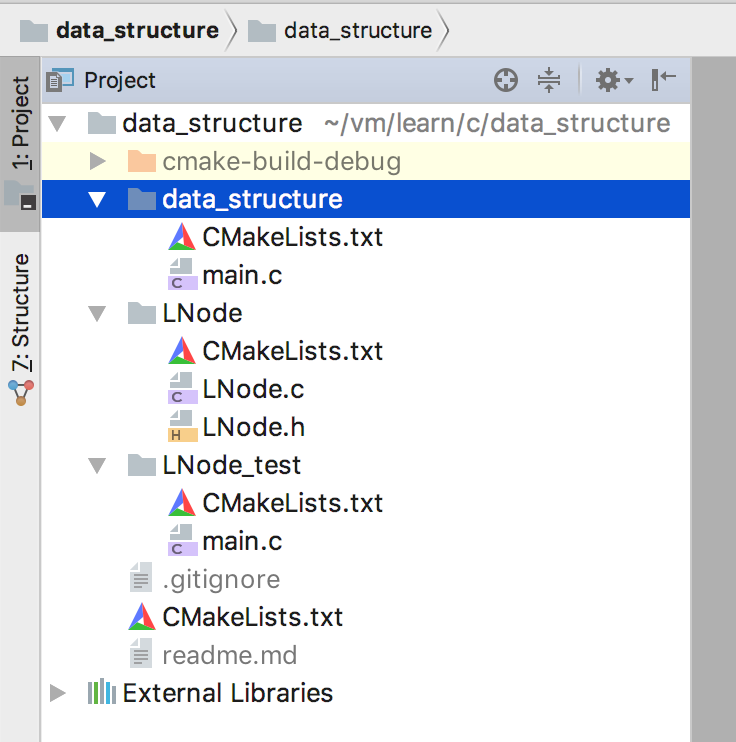736x742 pixels.
Task: Select the highlighted data_structure folder
Action: [366, 199]
